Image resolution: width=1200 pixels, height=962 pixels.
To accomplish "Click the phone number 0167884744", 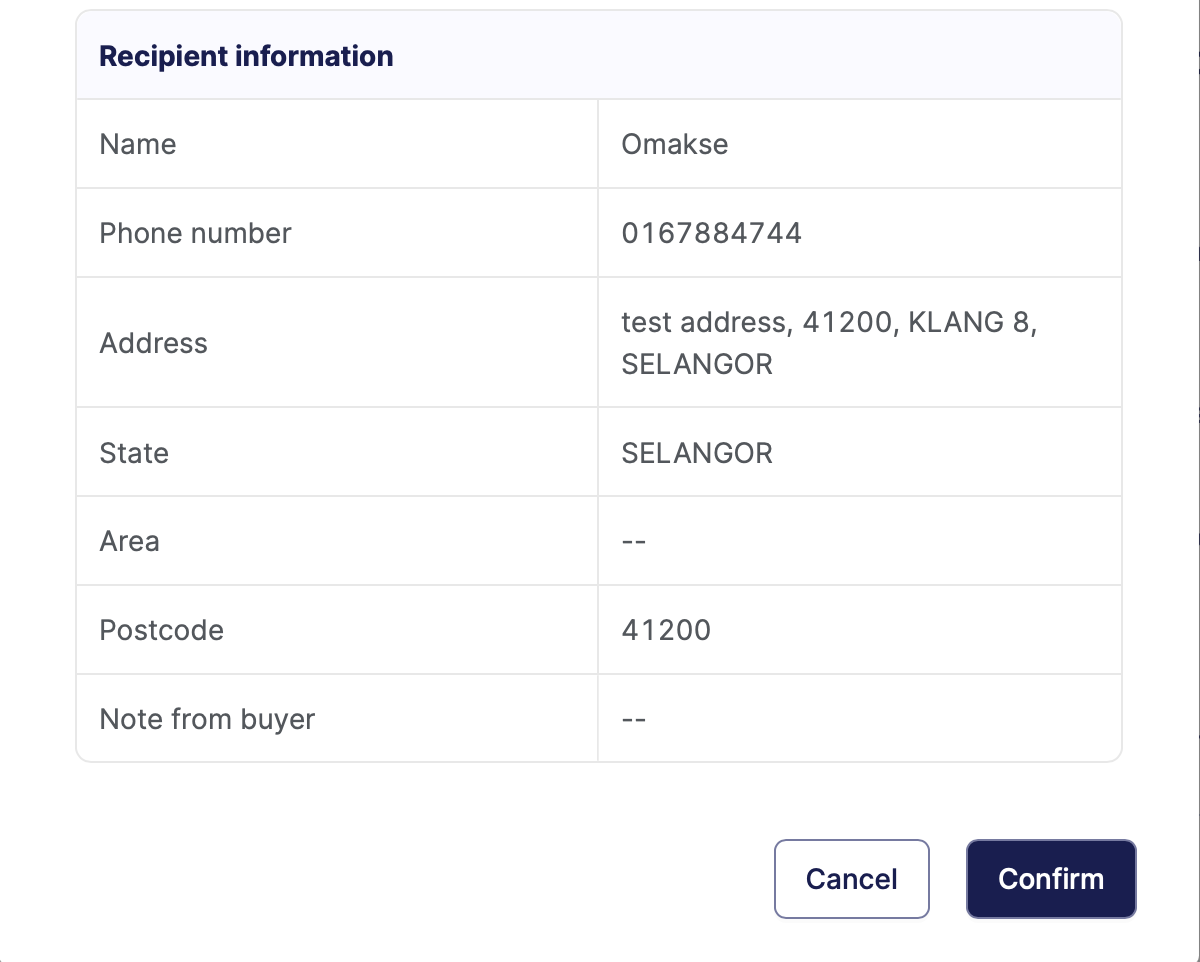I will click(711, 233).
